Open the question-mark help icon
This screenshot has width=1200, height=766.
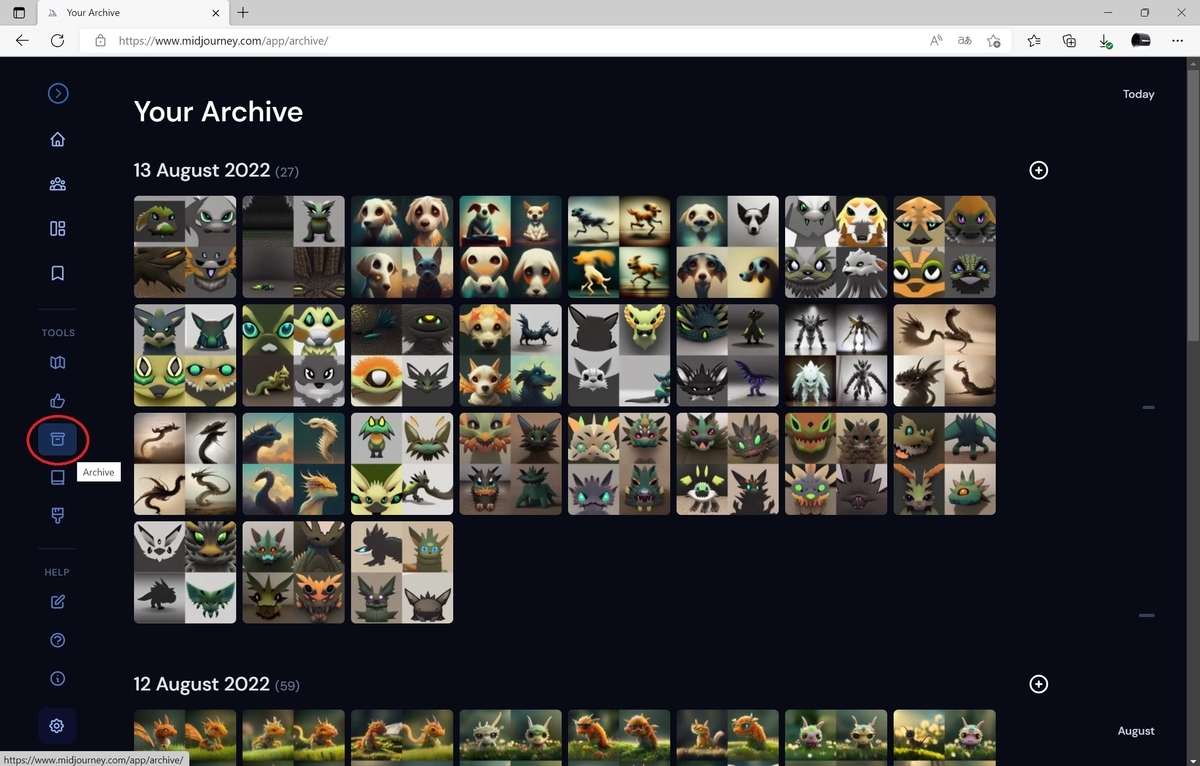(58, 640)
